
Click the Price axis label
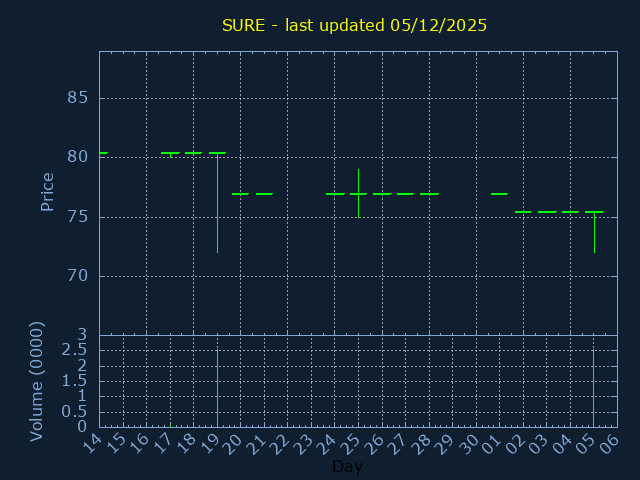47,191
